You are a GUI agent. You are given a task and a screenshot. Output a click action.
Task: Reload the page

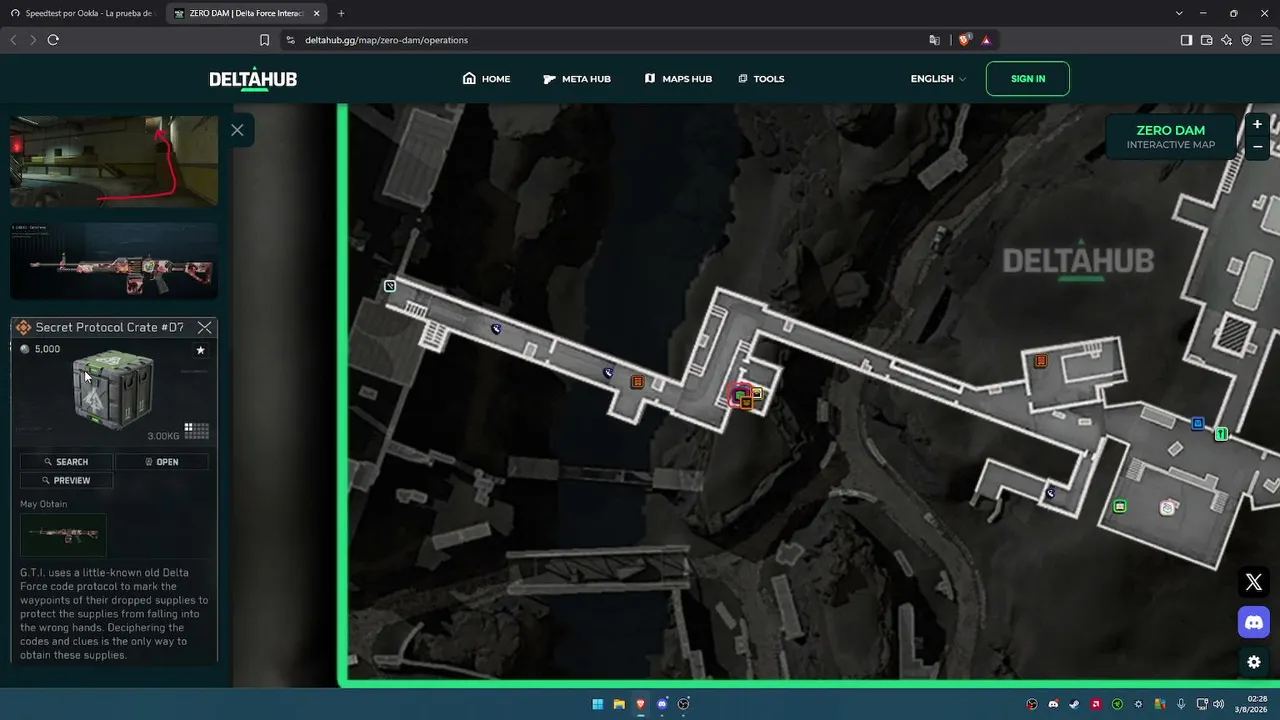(x=53, y=40)
